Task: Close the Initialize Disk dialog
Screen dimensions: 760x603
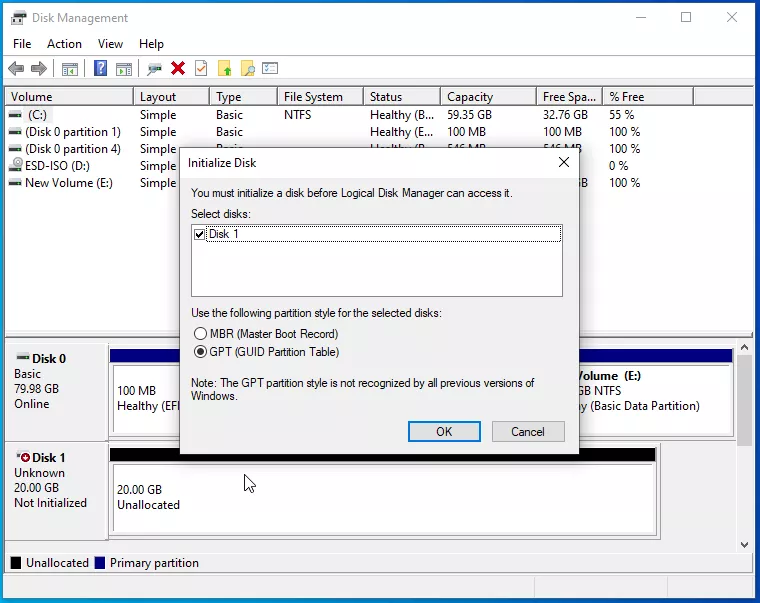Action: tap(564, 162)
